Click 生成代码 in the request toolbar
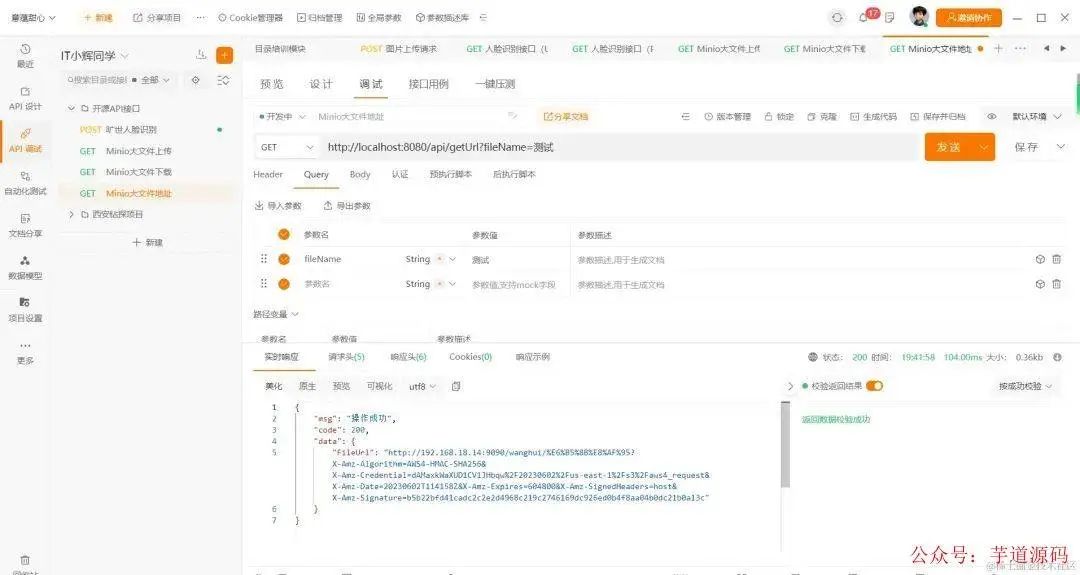 873,116
